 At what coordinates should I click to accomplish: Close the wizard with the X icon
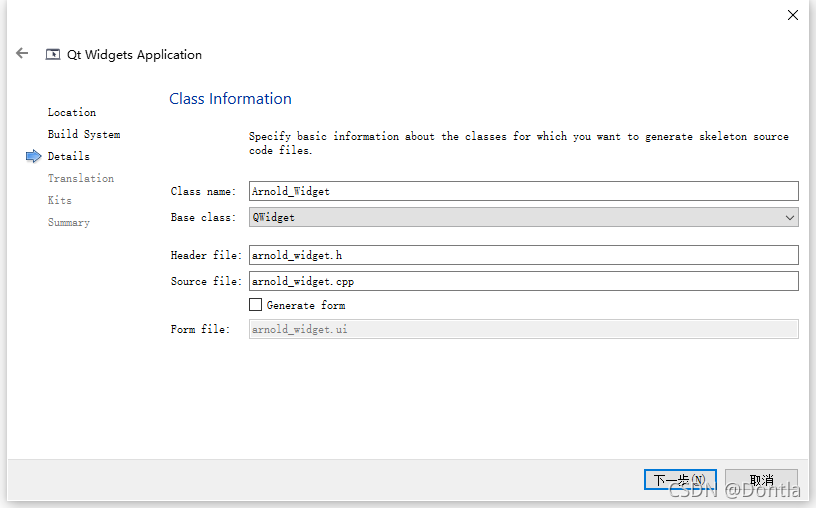[793, 15]
